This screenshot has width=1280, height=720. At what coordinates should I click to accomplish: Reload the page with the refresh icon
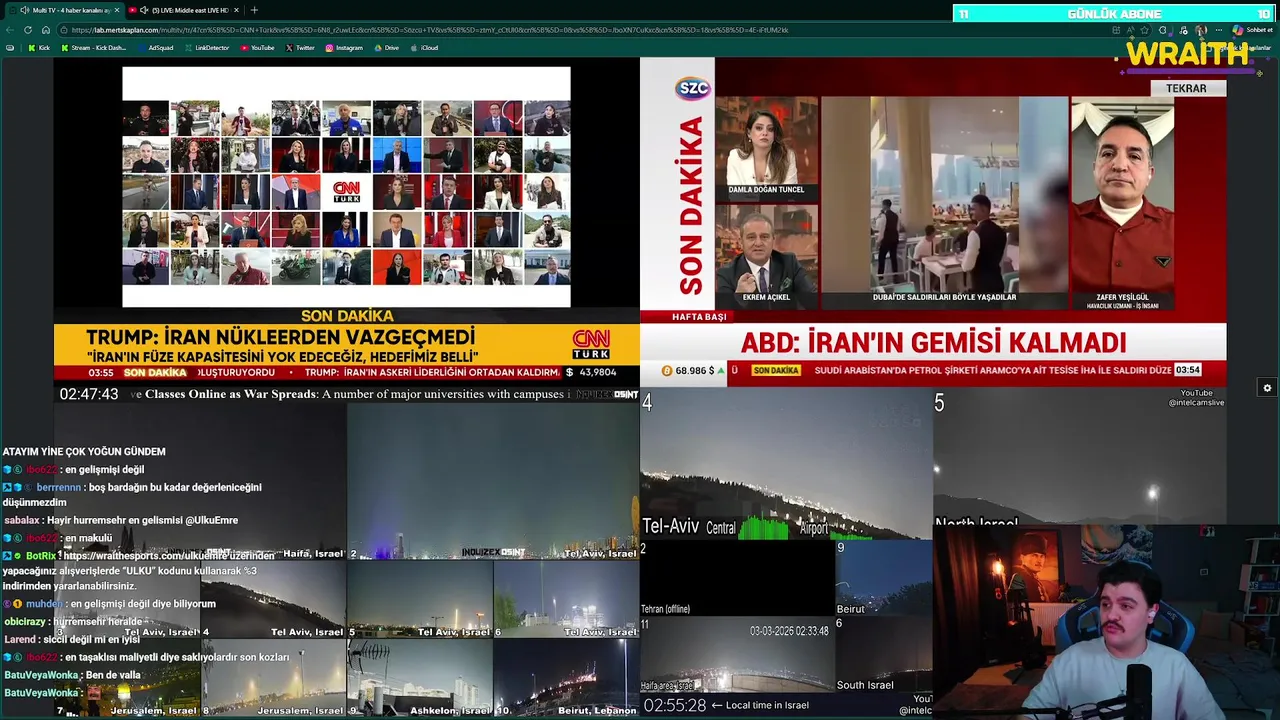click(28, 30)
